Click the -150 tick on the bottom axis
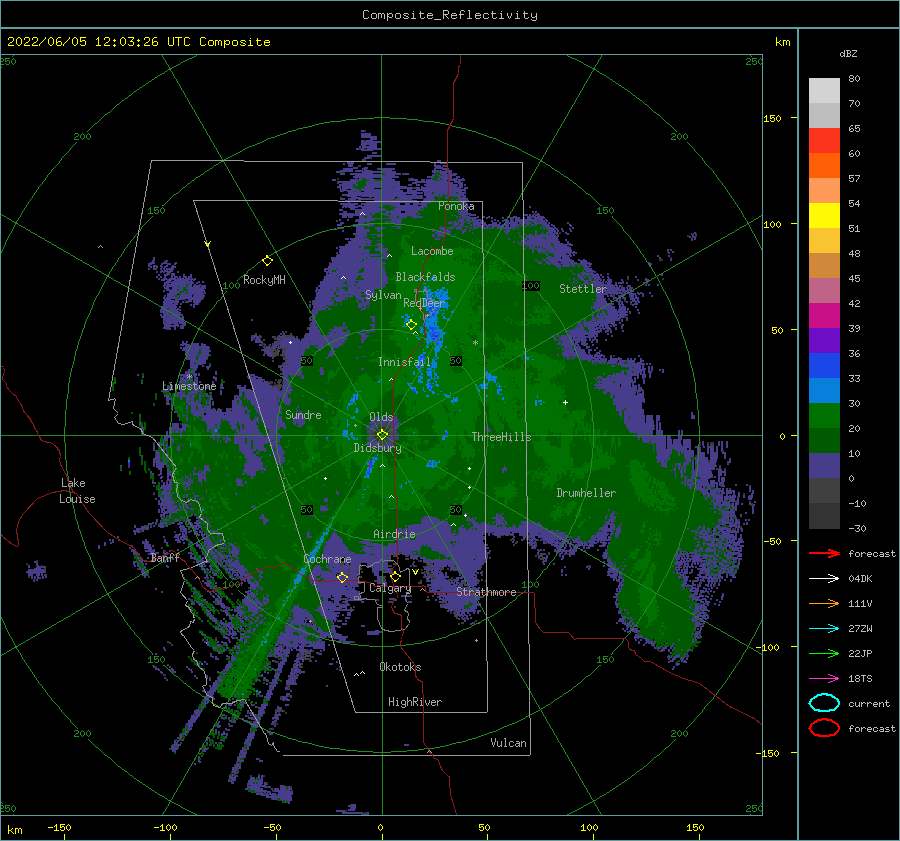The height and width of the screenshot is (841, 900). point(59,827)
